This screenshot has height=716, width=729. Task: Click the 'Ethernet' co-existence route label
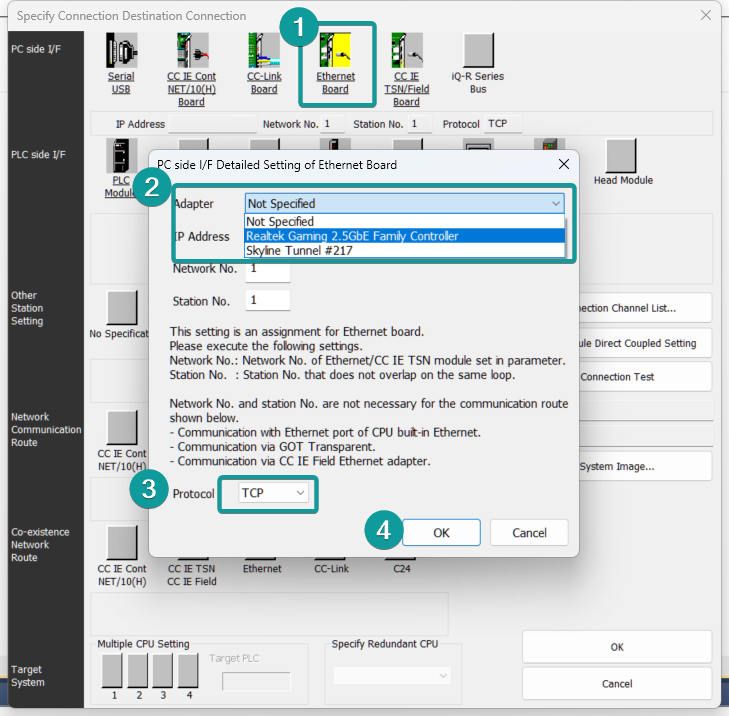pyautogui.click(x=262, y=569)
